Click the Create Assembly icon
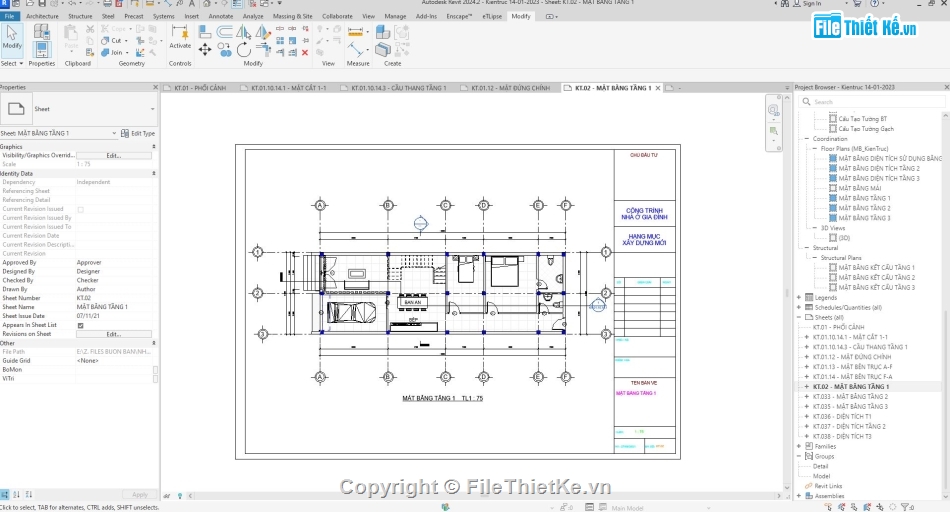 [382, 32]
